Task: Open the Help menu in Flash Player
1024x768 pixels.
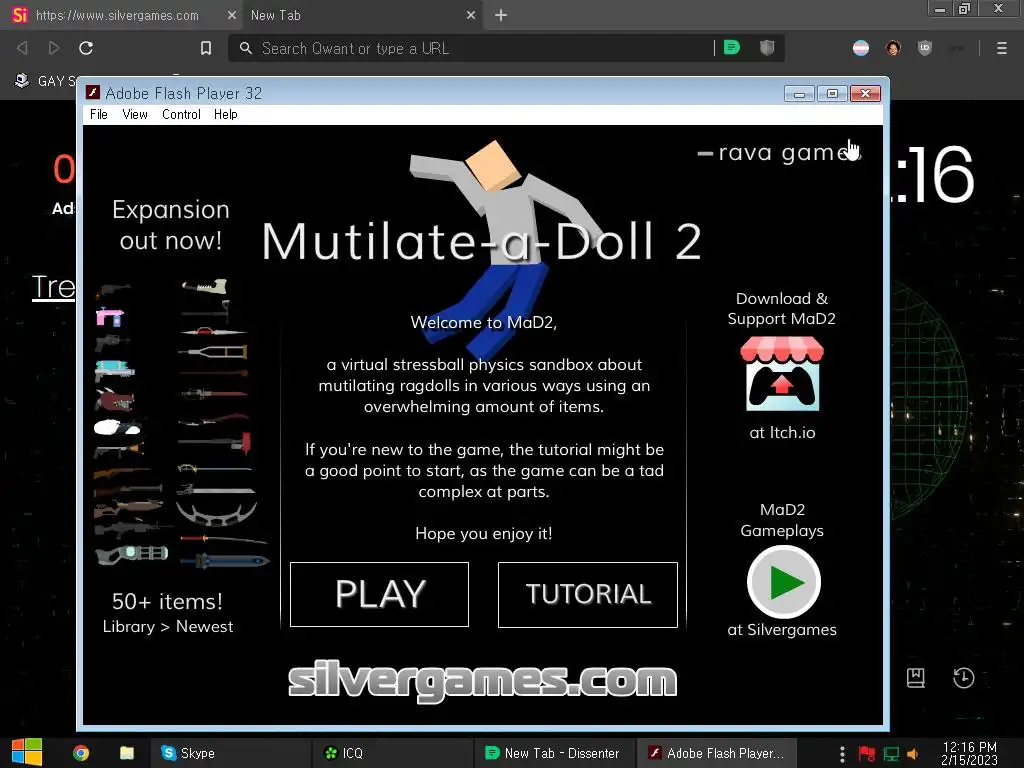Action: (225, 114)
